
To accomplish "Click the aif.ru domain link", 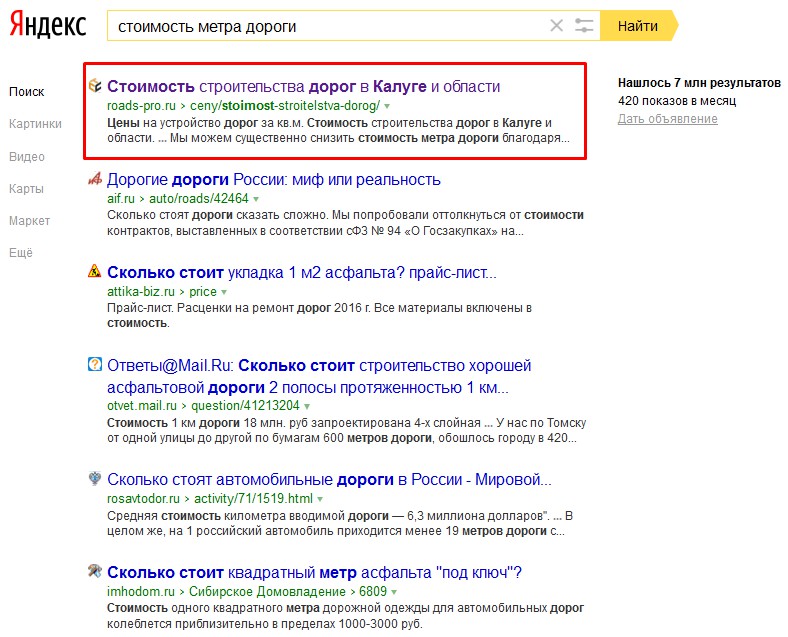I will click(121, 199).
